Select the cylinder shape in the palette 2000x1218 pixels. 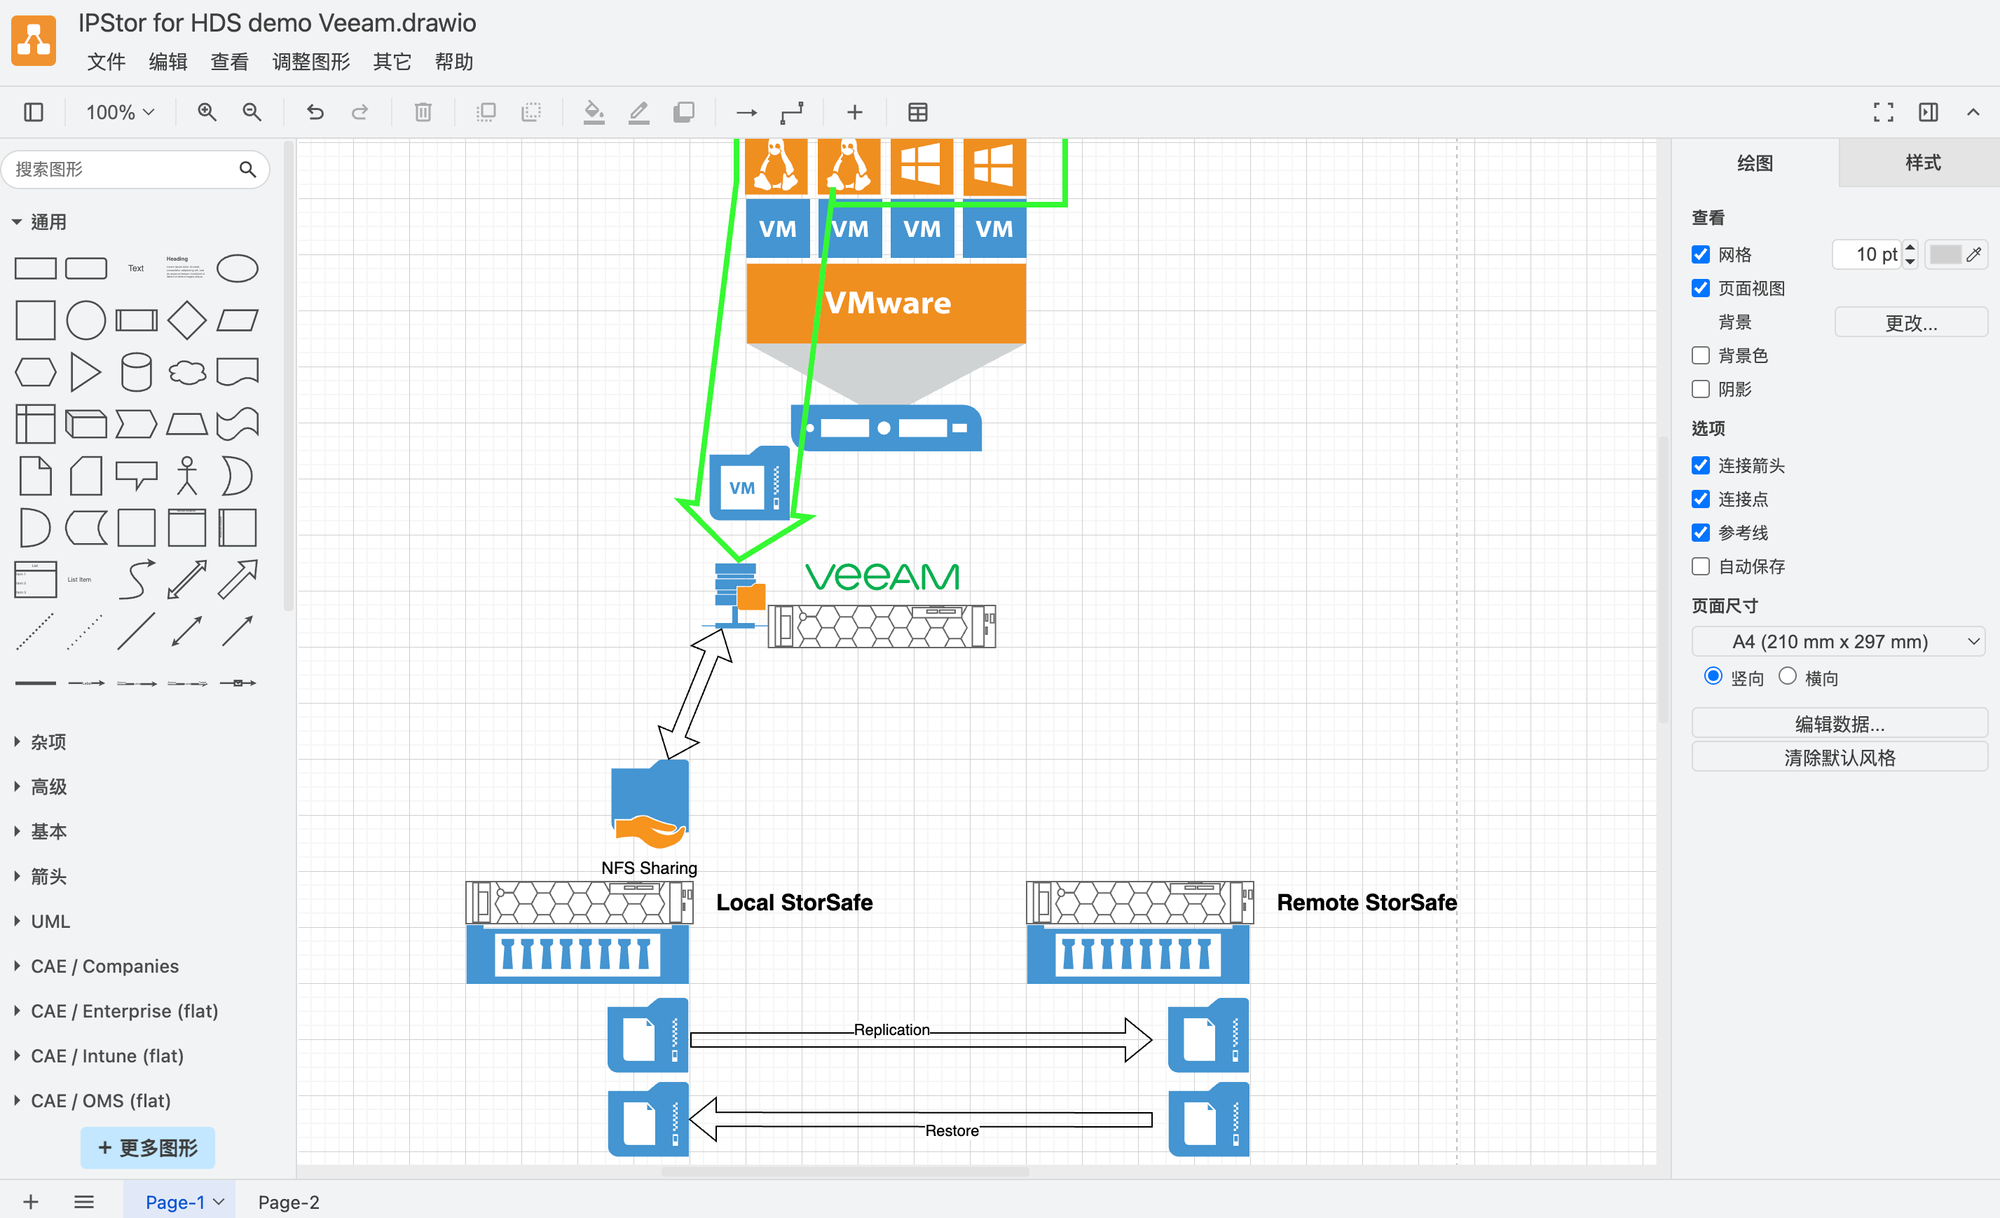[x=136, y=372]
